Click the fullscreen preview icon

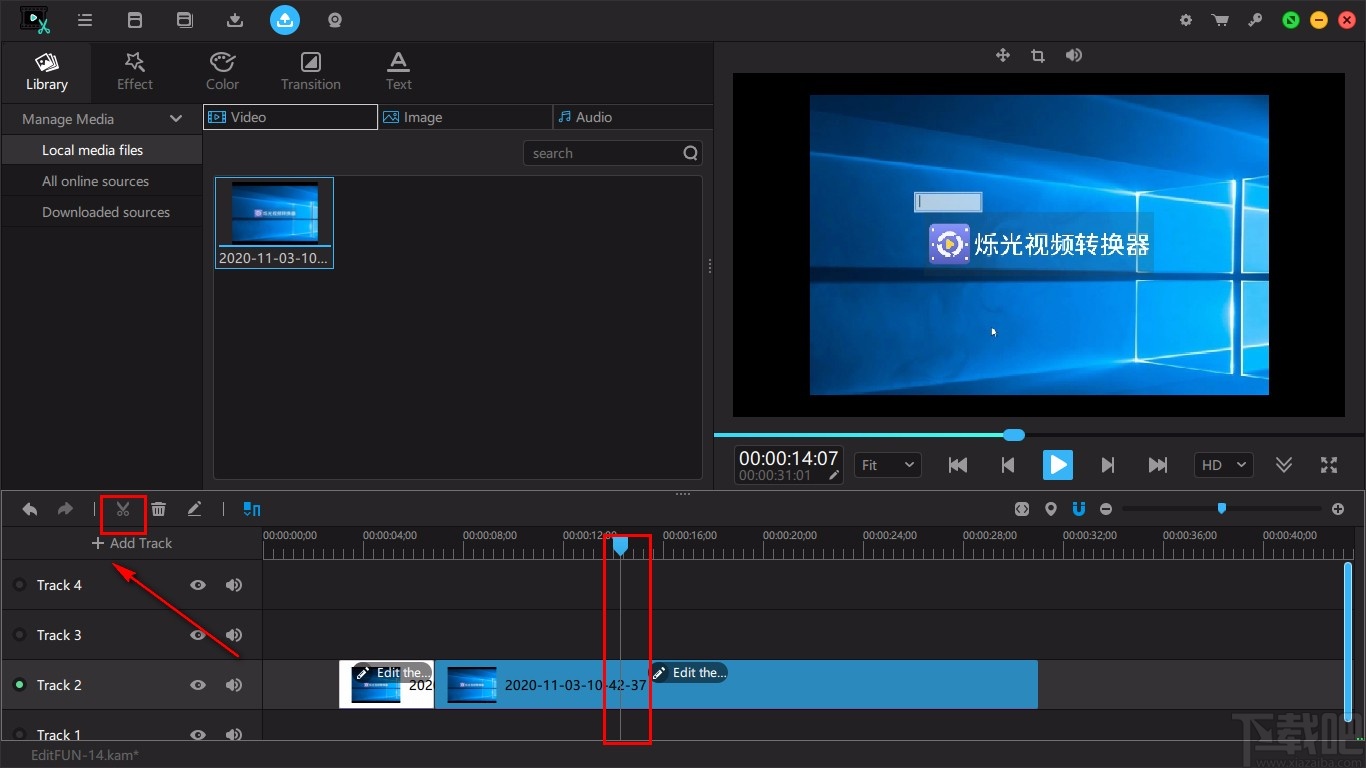(x=1328, y=465)
